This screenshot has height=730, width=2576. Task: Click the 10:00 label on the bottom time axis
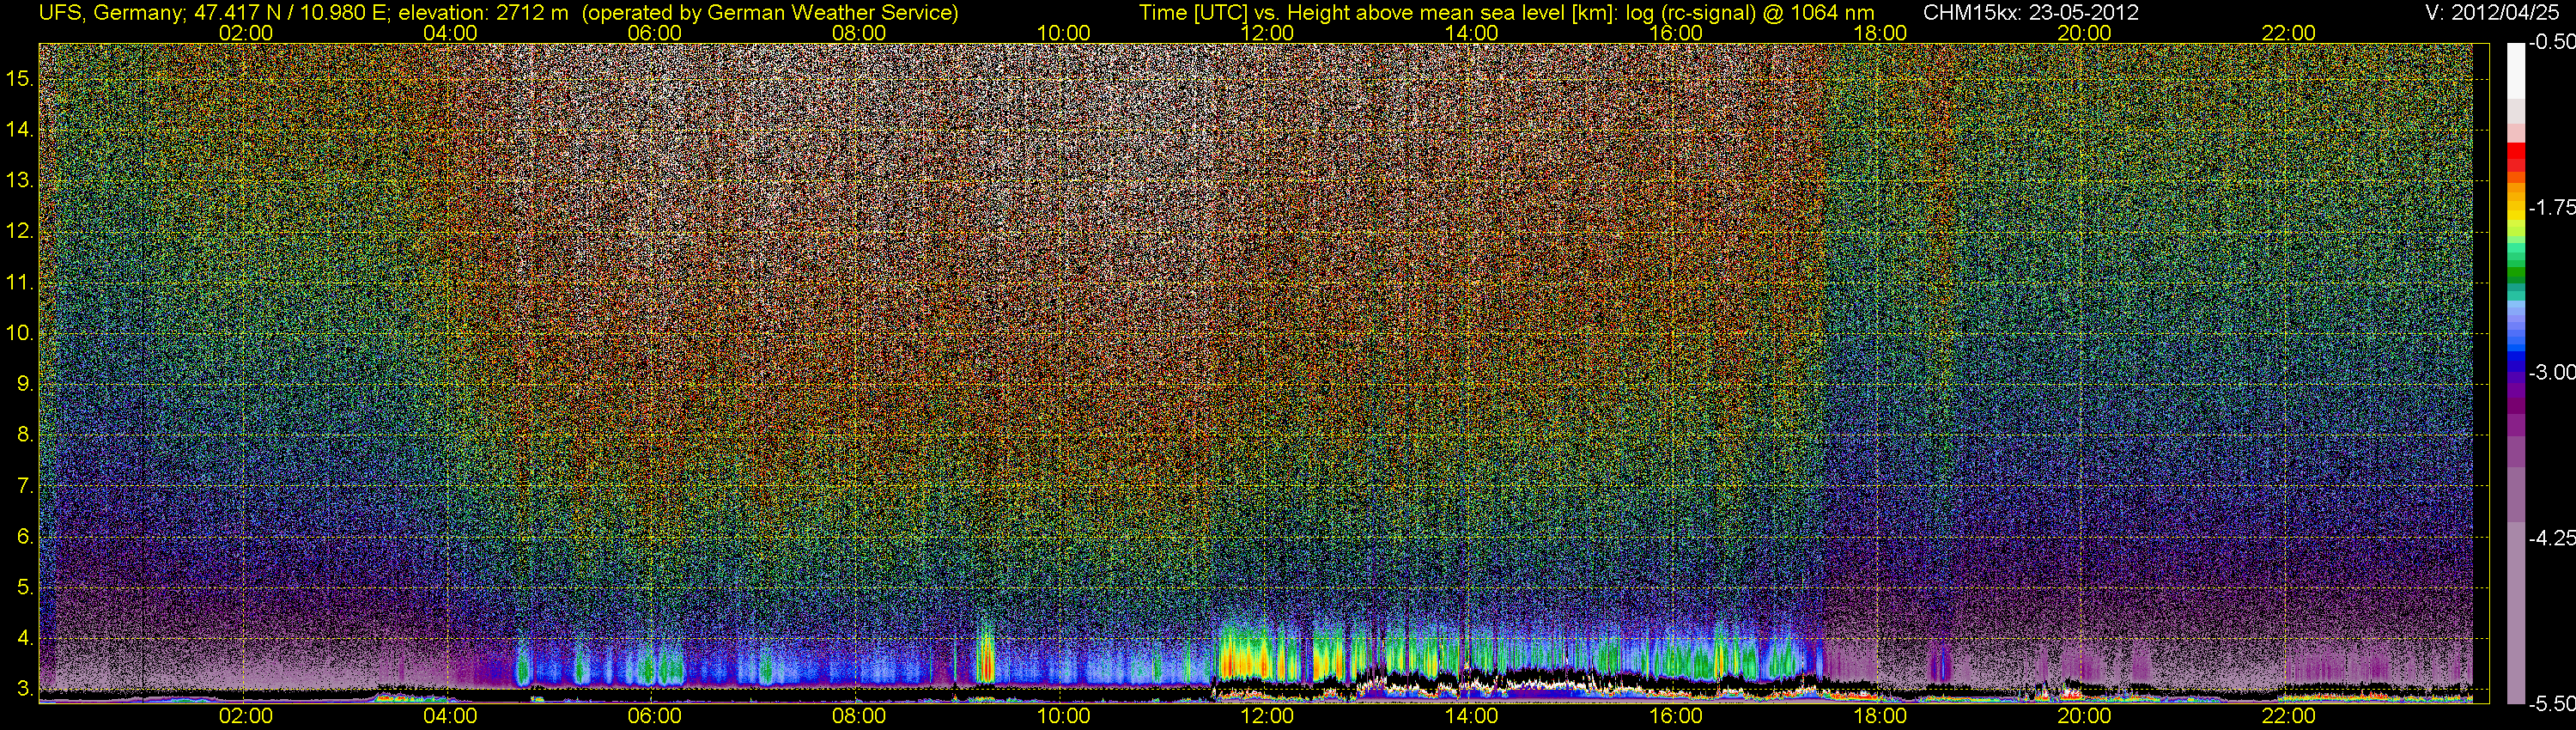1063,716
